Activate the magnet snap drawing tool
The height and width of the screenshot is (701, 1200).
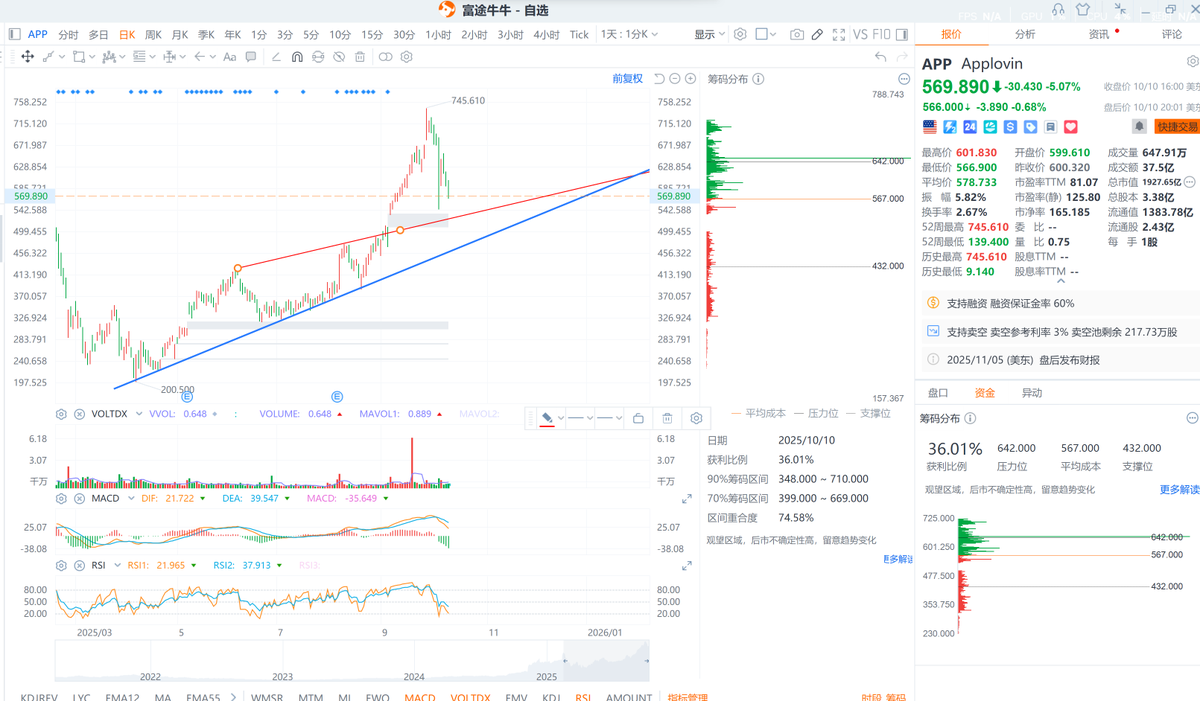coord(297,57)
